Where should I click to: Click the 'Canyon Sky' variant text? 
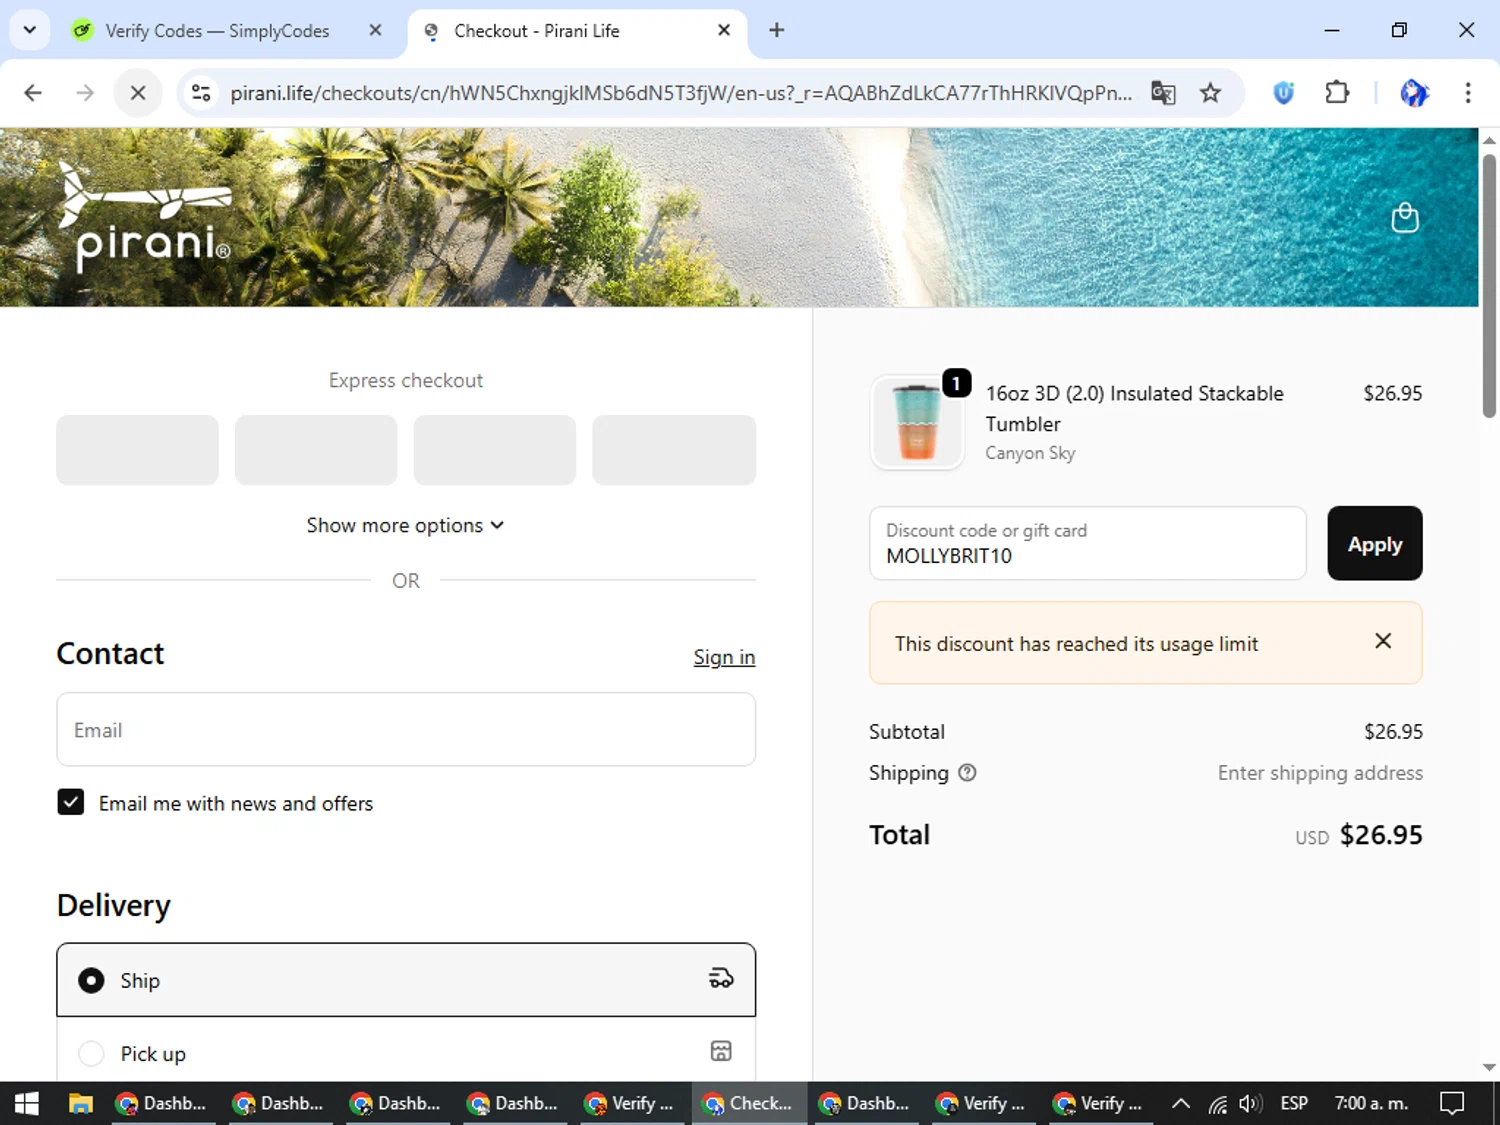1030,453
